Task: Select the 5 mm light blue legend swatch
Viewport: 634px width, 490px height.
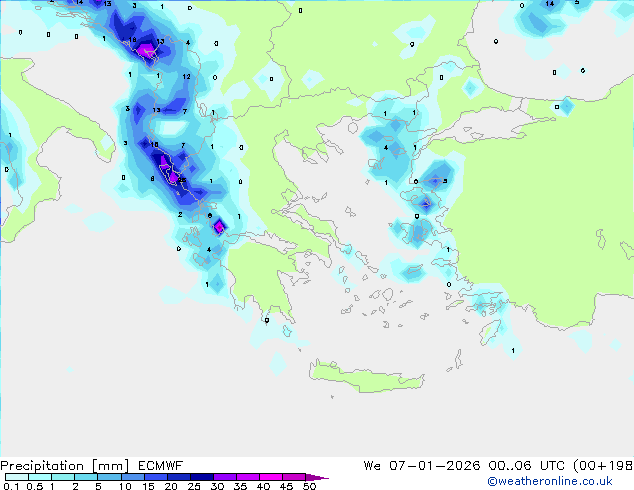Action: 109,477
